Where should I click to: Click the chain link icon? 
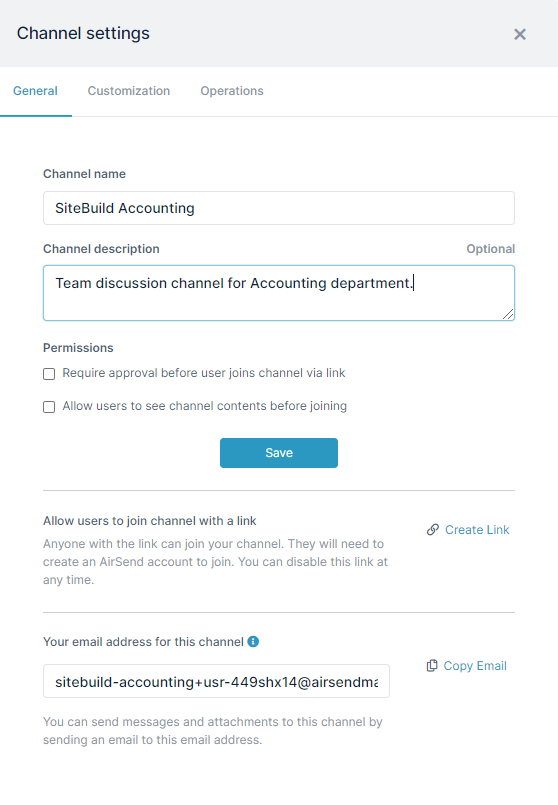433,529
